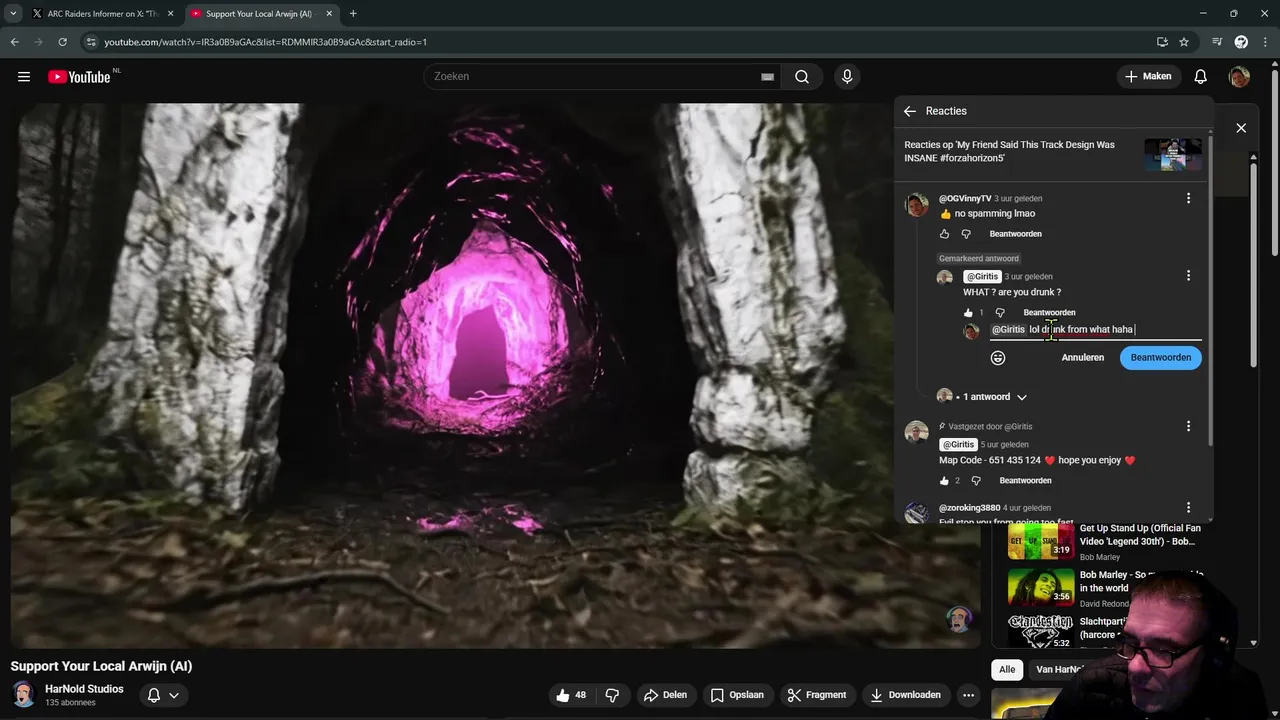The width and height of the screenshot is (1280, 720).
Task: Open more actions ellipsis below video
Action: point(968,695)
